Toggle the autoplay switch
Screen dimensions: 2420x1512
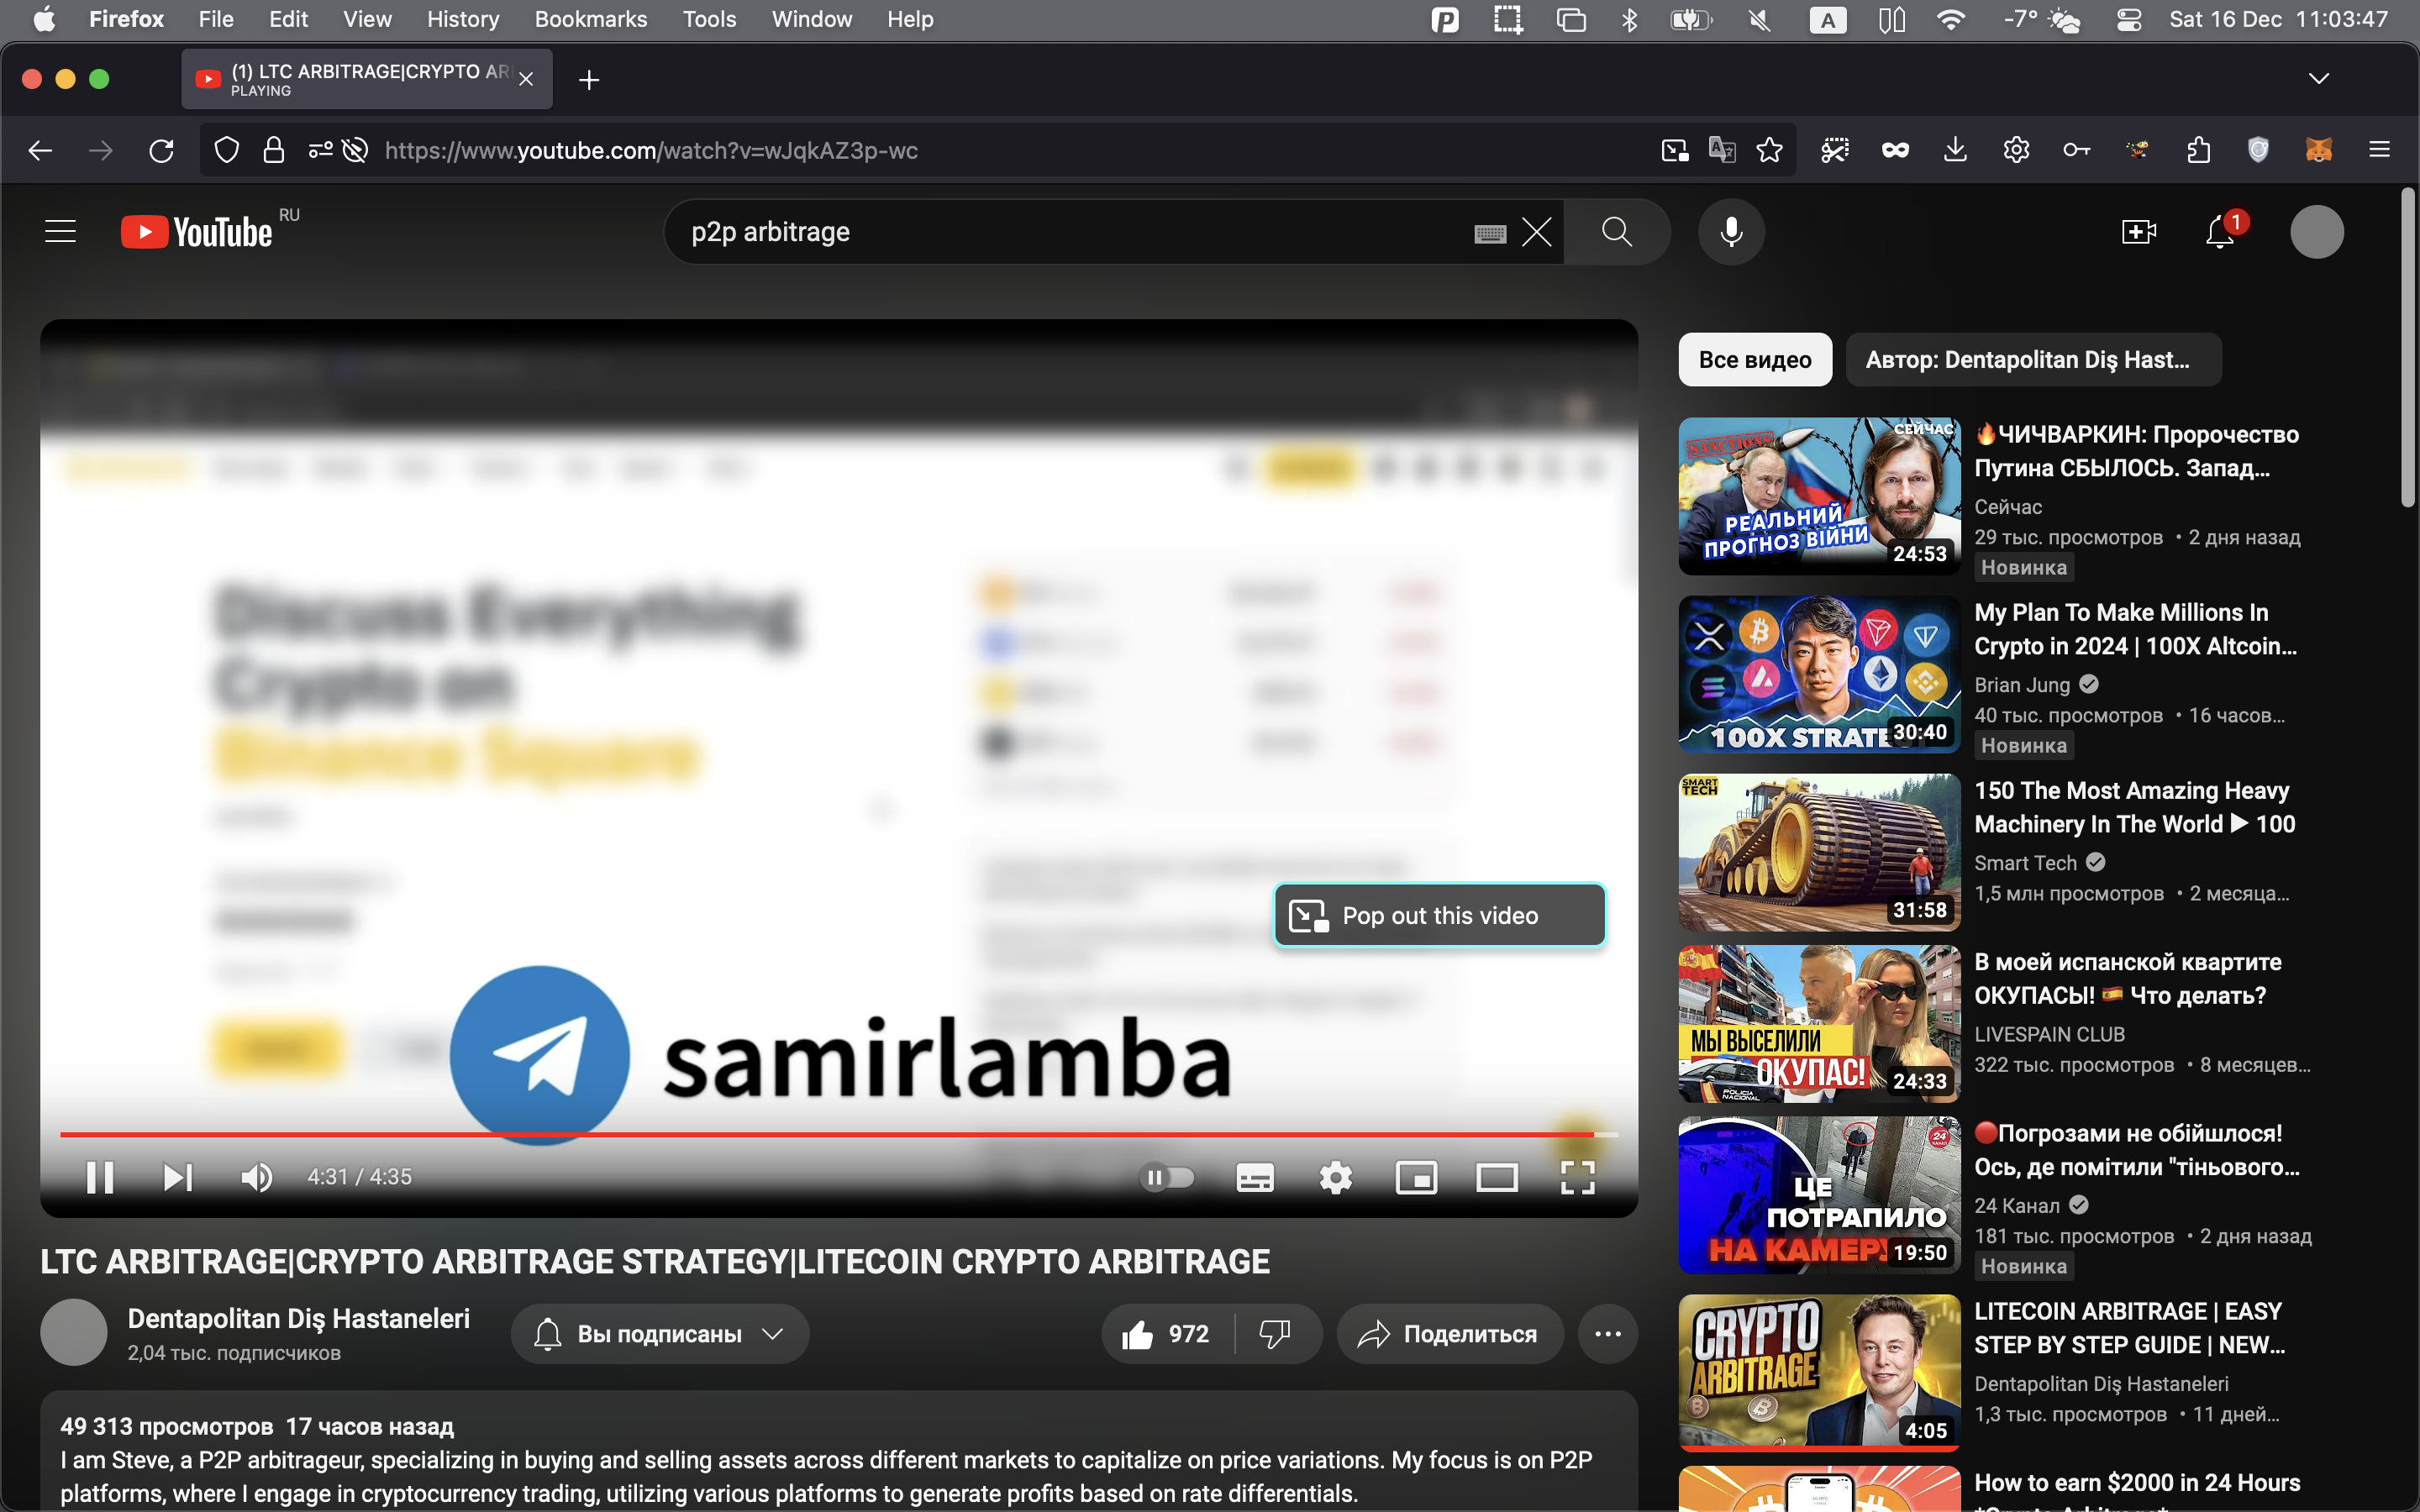coord(1168,1177)
